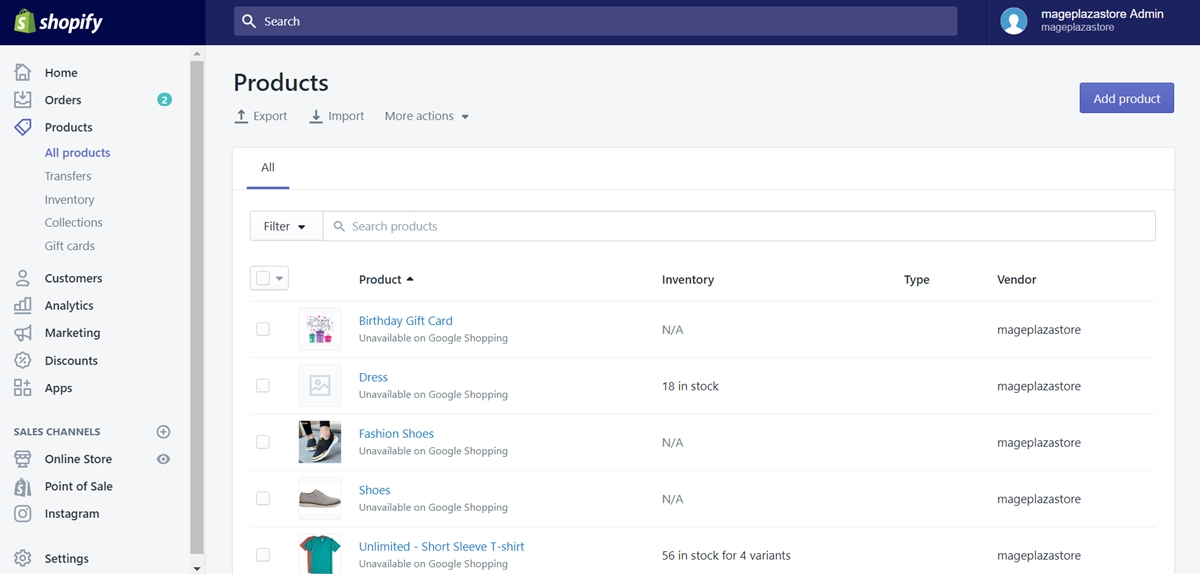
Task: Open the Orders section icon
Action: (23, 100)
